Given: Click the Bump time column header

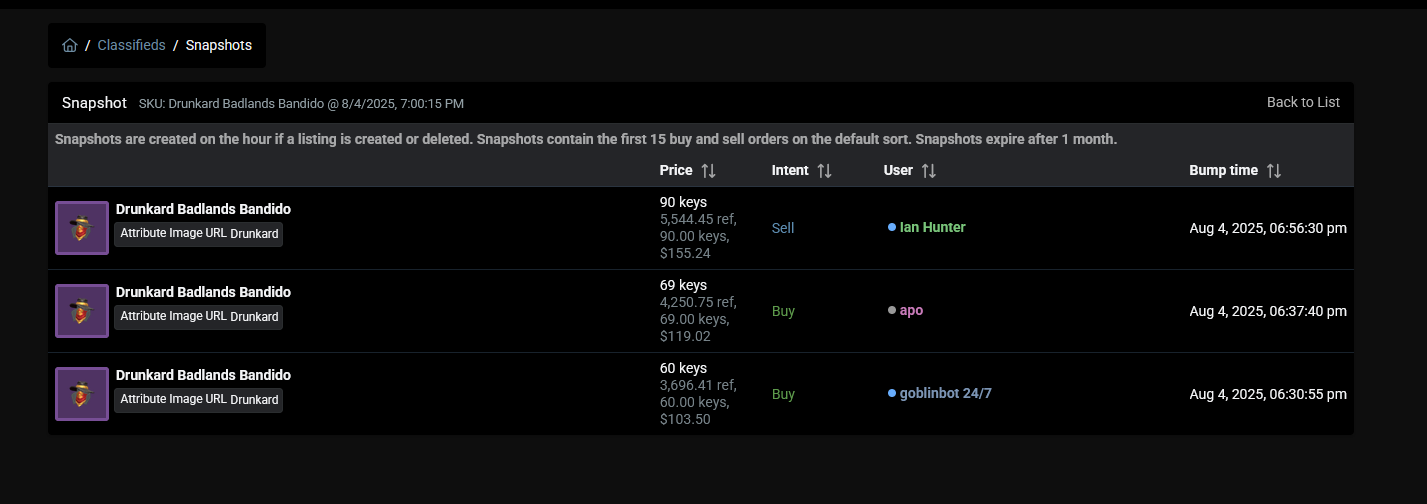Looking at the screenshot, I should 1223,170.
